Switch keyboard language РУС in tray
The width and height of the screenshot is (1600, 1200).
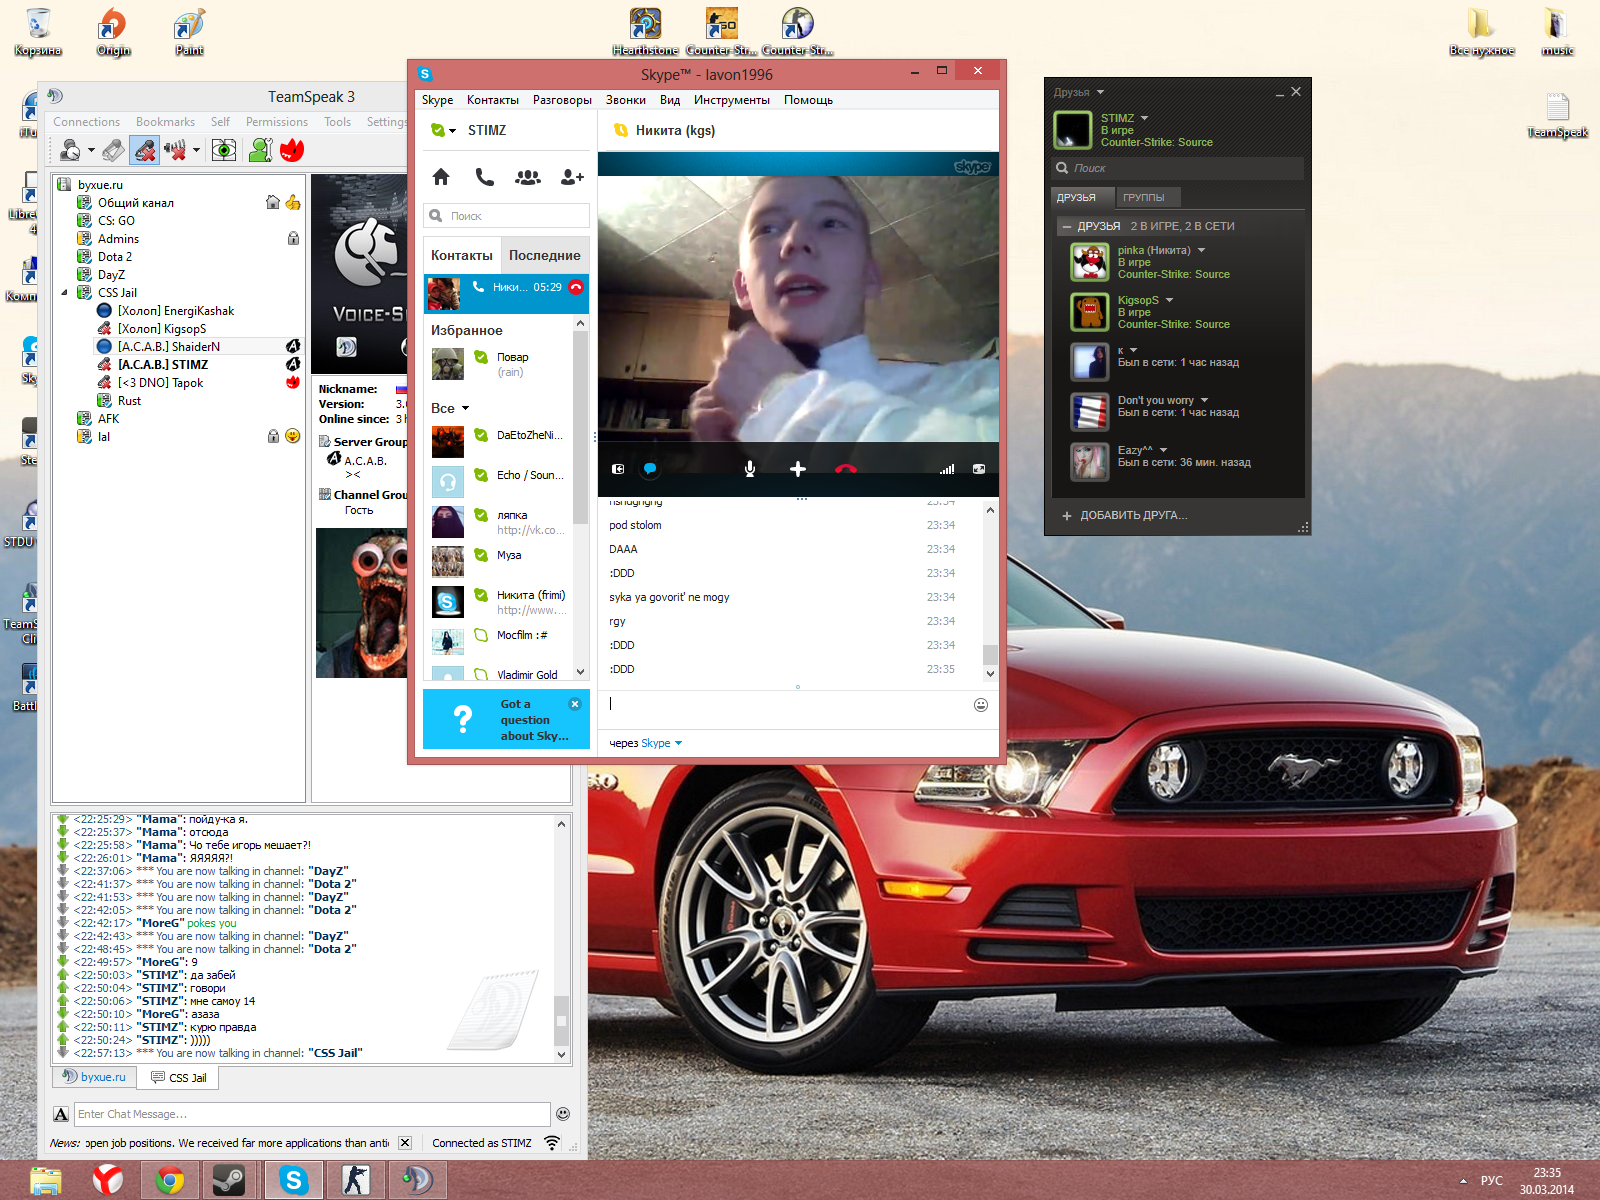(1491, 1180)
